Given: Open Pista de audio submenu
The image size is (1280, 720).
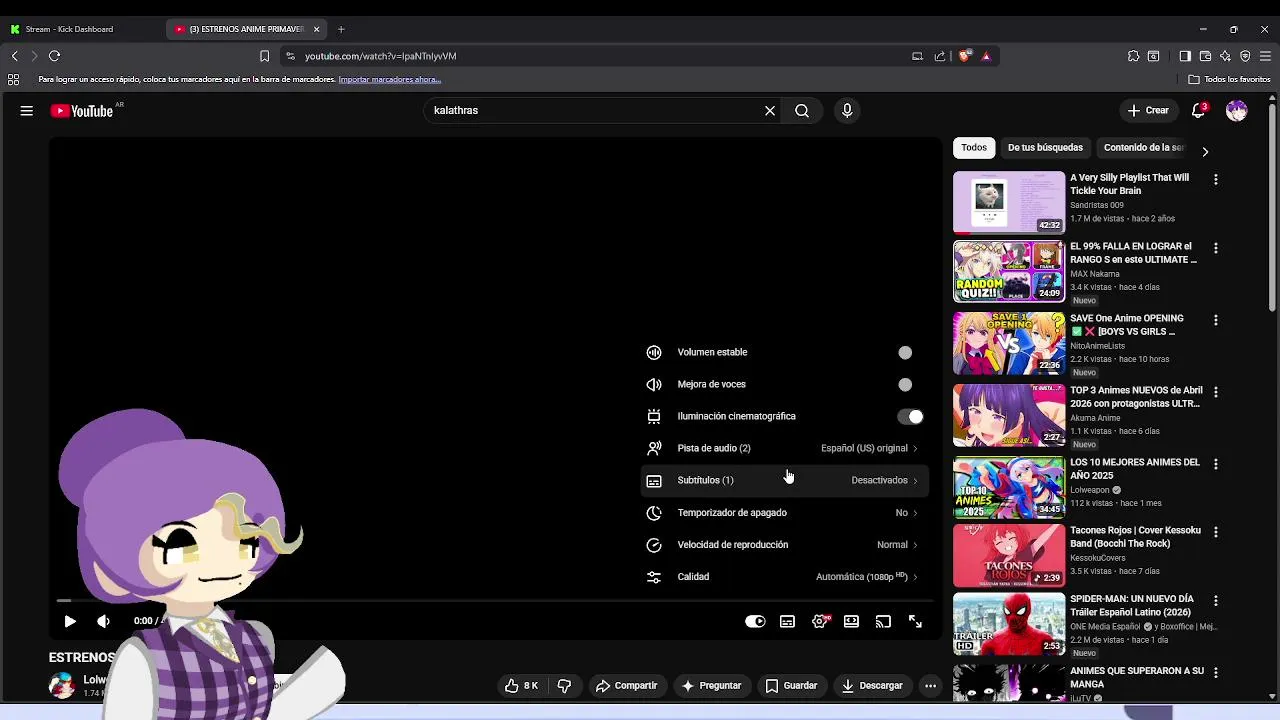Looking at the screenshot, I should (784, 448).
